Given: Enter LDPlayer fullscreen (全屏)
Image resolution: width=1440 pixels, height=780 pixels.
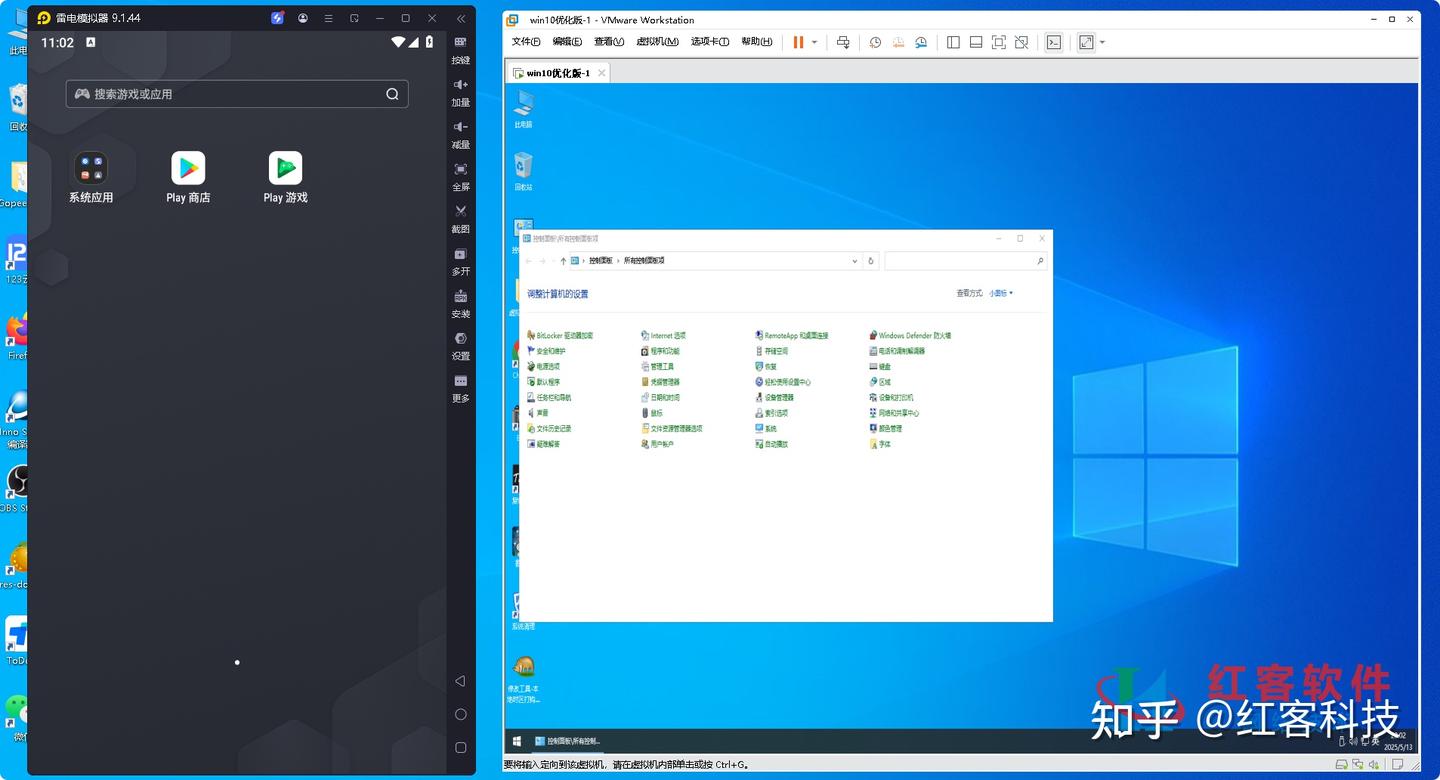Looking at the screenshot, I should 460,176.
